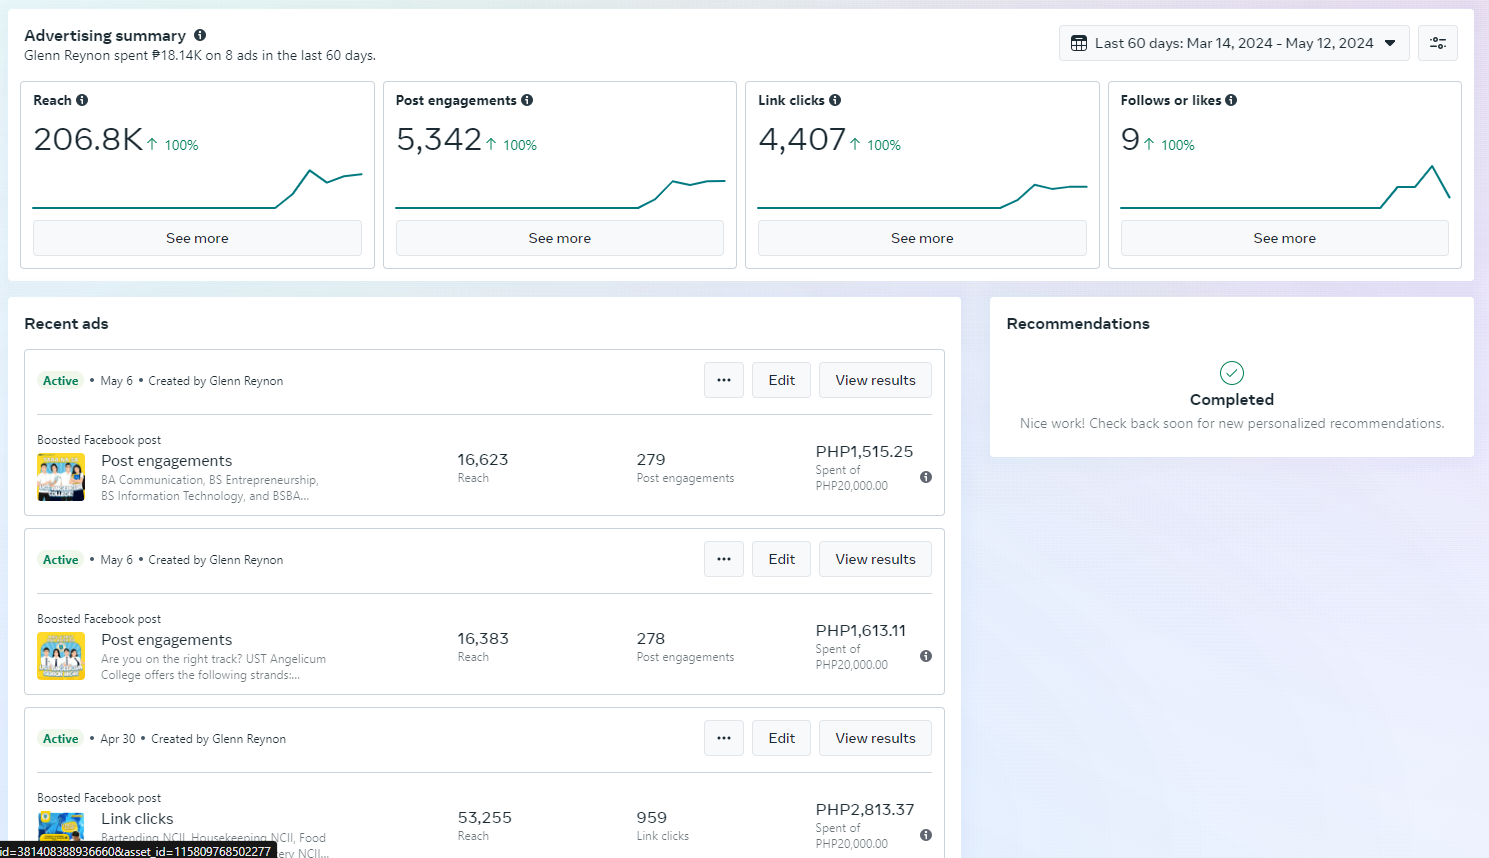Viewport: 1489px width, 858px height.
Task: Open more options for first May 6 ad
Action: tap(724, 380)
